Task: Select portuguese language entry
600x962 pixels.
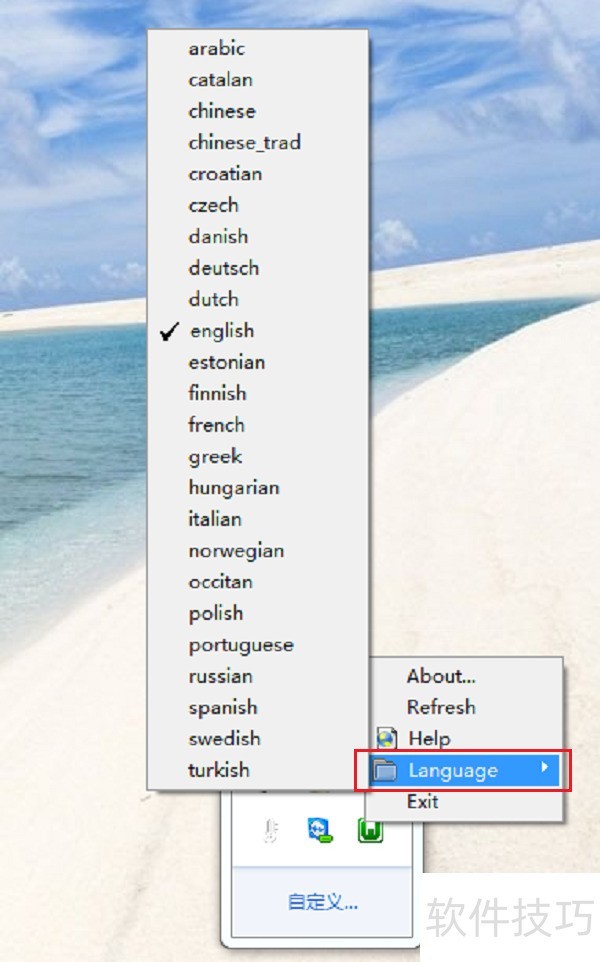Action: (x=241, y=645)
